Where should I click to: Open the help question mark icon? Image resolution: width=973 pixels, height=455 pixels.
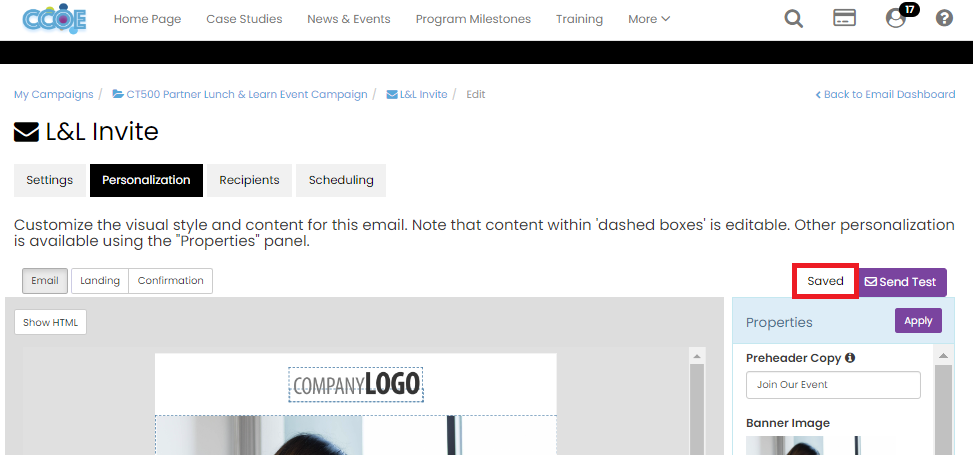click(x=944, y=19)
